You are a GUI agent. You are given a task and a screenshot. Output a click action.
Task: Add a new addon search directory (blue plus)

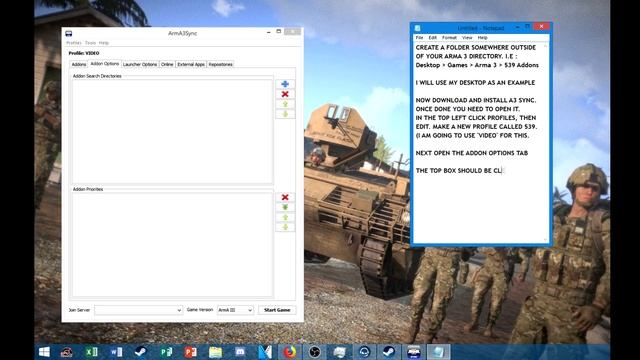[285, 84]
